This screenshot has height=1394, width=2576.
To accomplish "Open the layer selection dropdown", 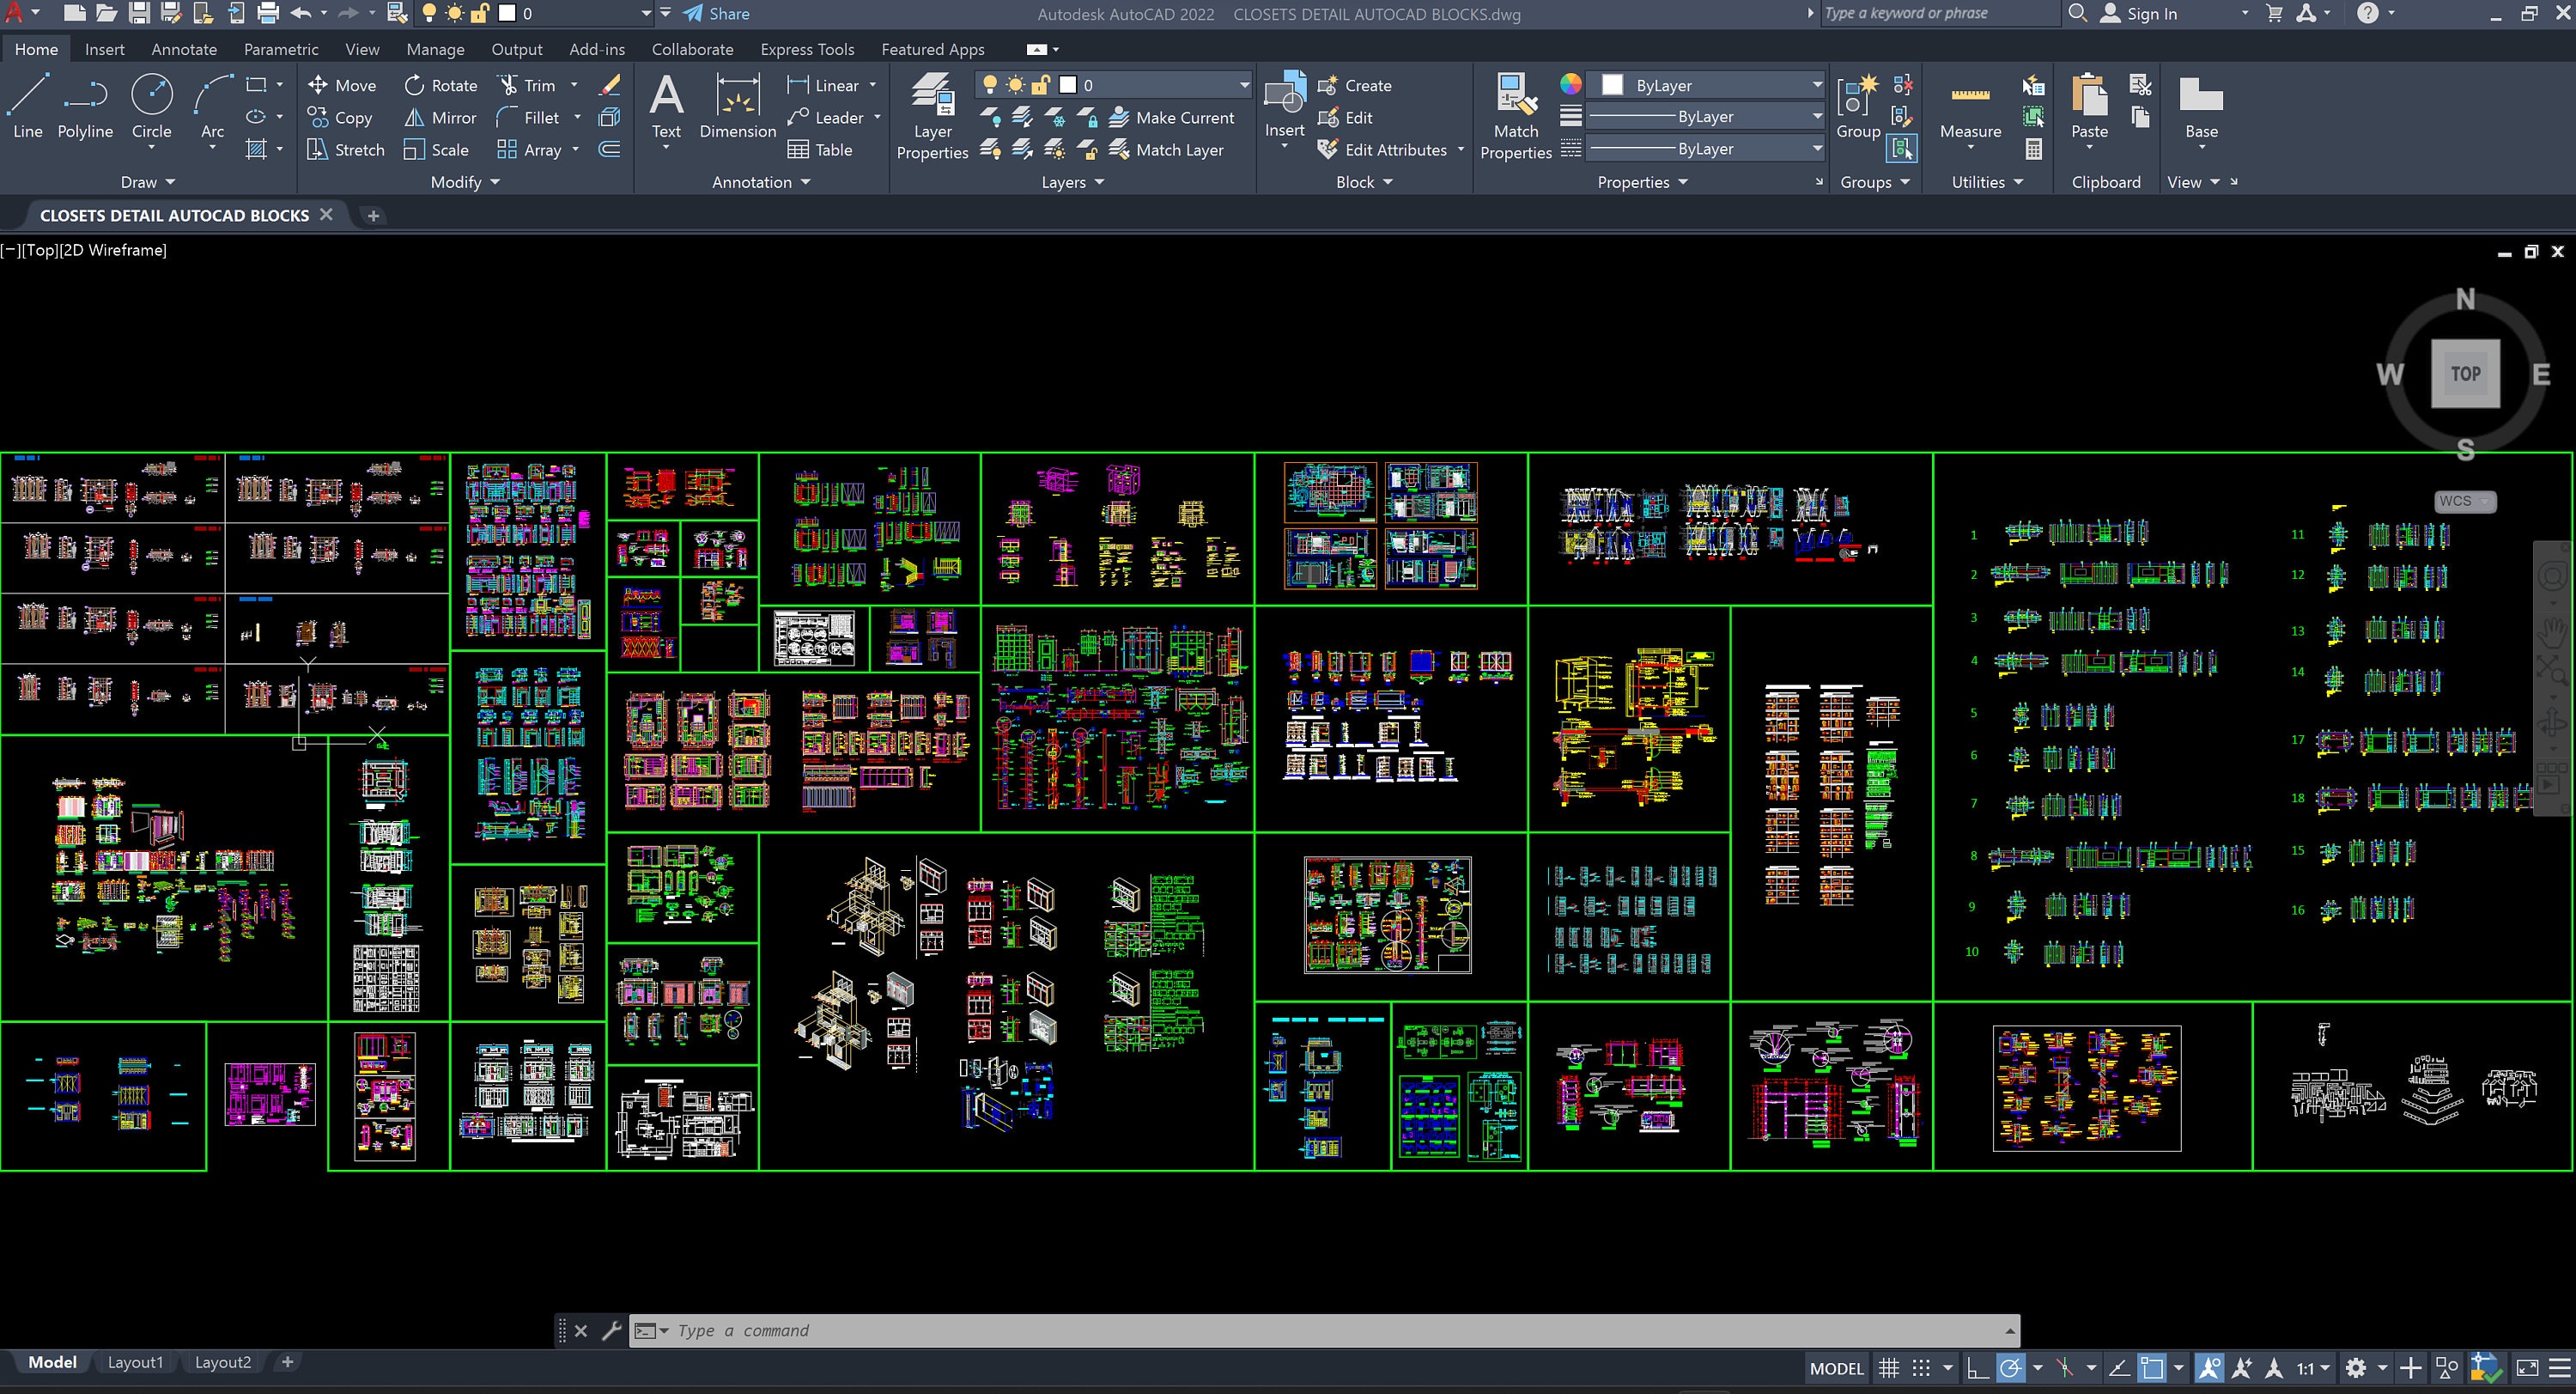I will (x=1243, y=85).
